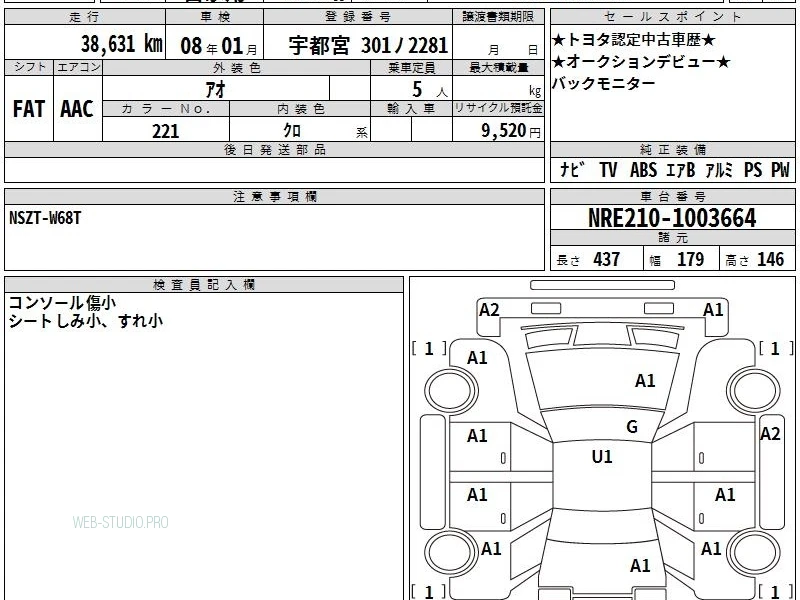Click the ABS equipment entry

point(643,169)
